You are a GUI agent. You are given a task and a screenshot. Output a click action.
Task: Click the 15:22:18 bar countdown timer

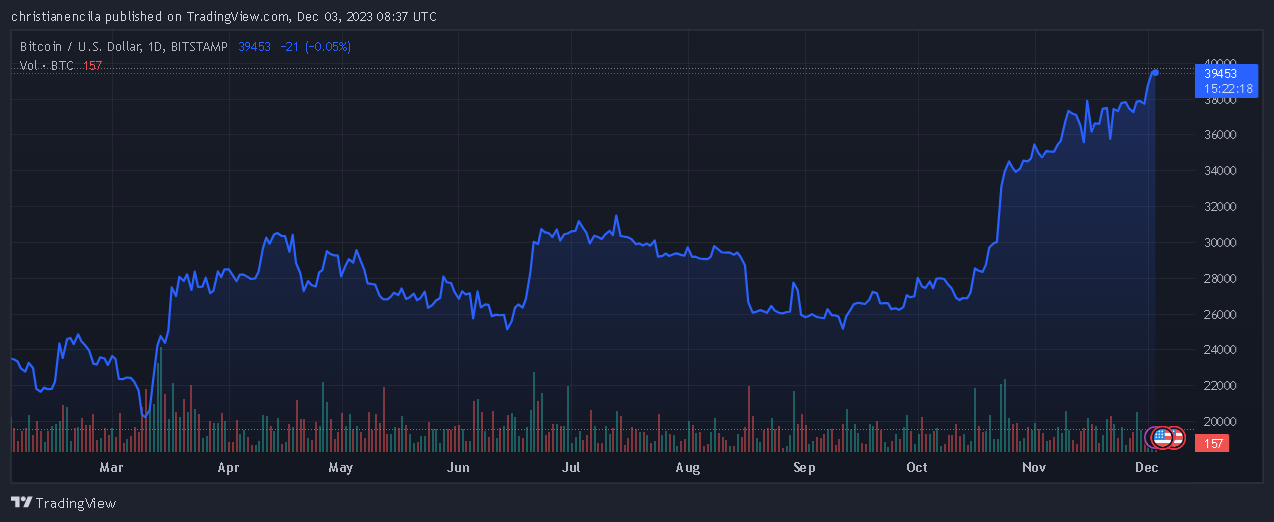tap(1228, 89)
